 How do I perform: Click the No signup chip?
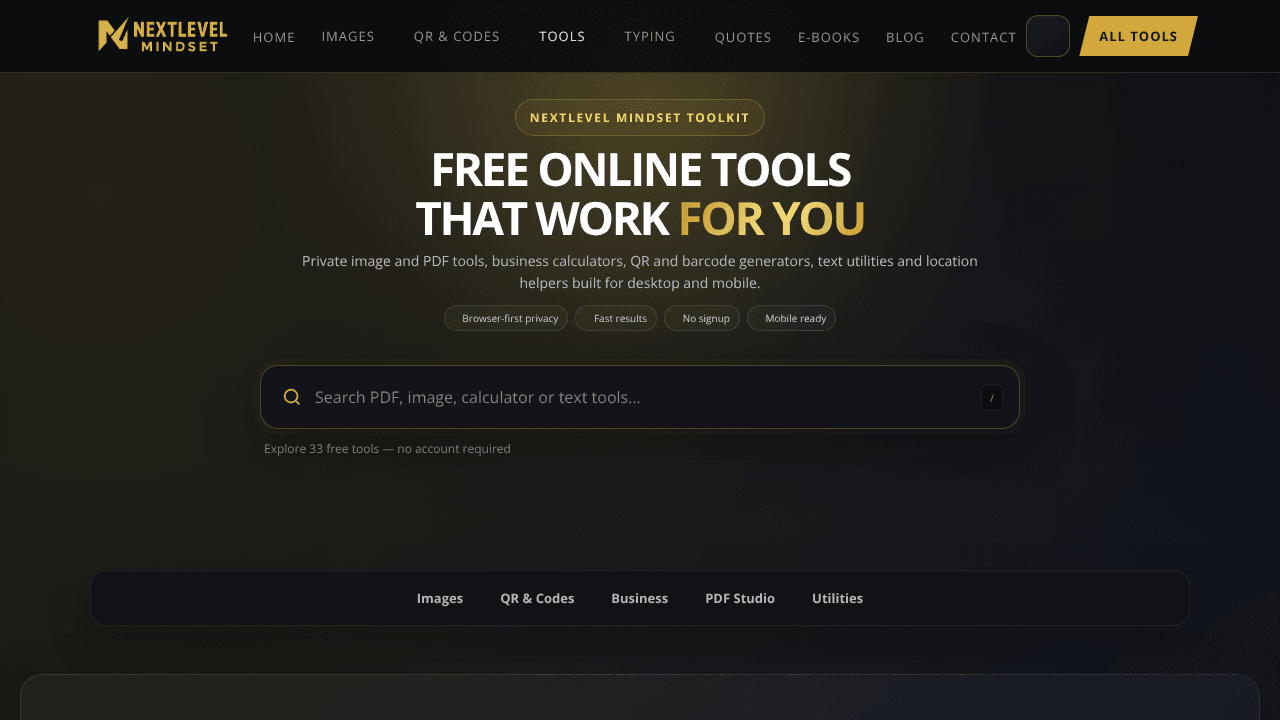(x=702, y=318)
